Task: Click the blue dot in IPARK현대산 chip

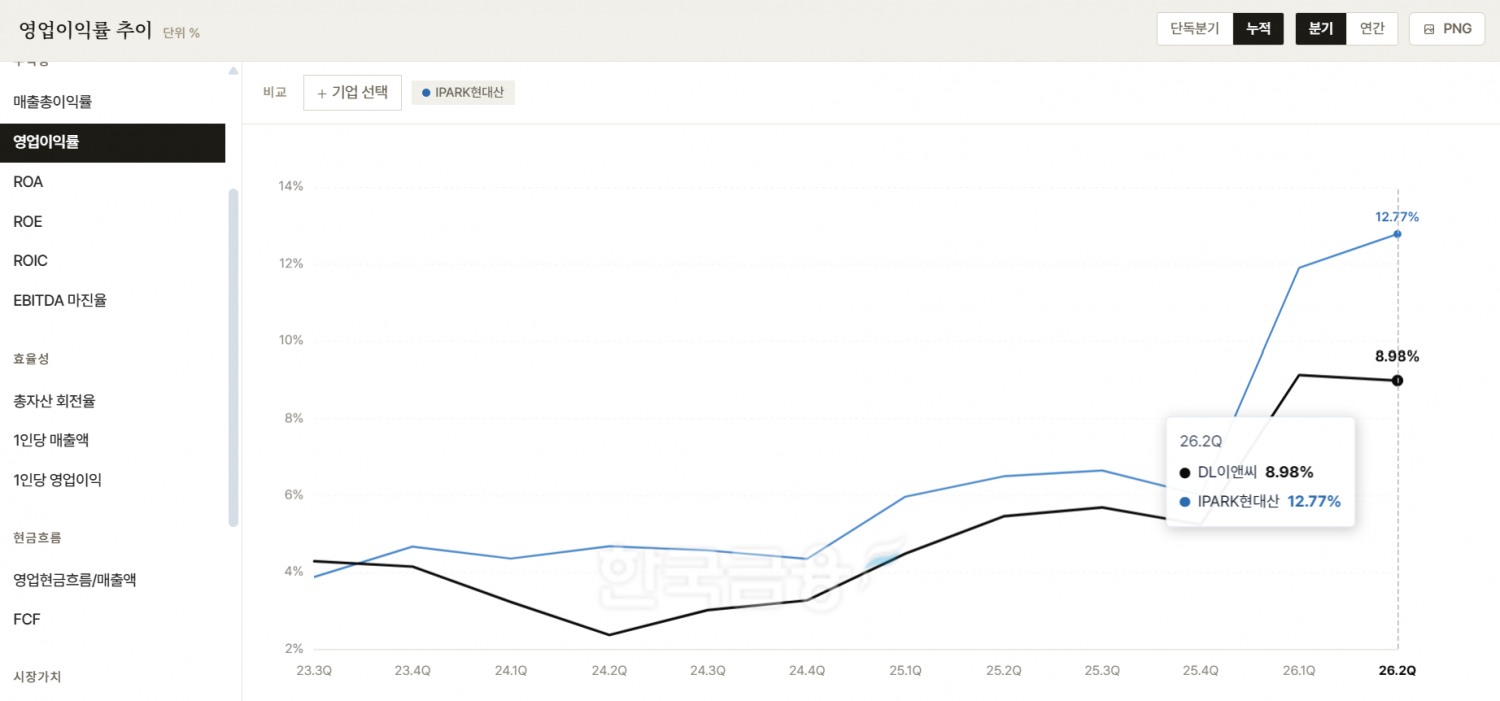Action: [426, 93]
